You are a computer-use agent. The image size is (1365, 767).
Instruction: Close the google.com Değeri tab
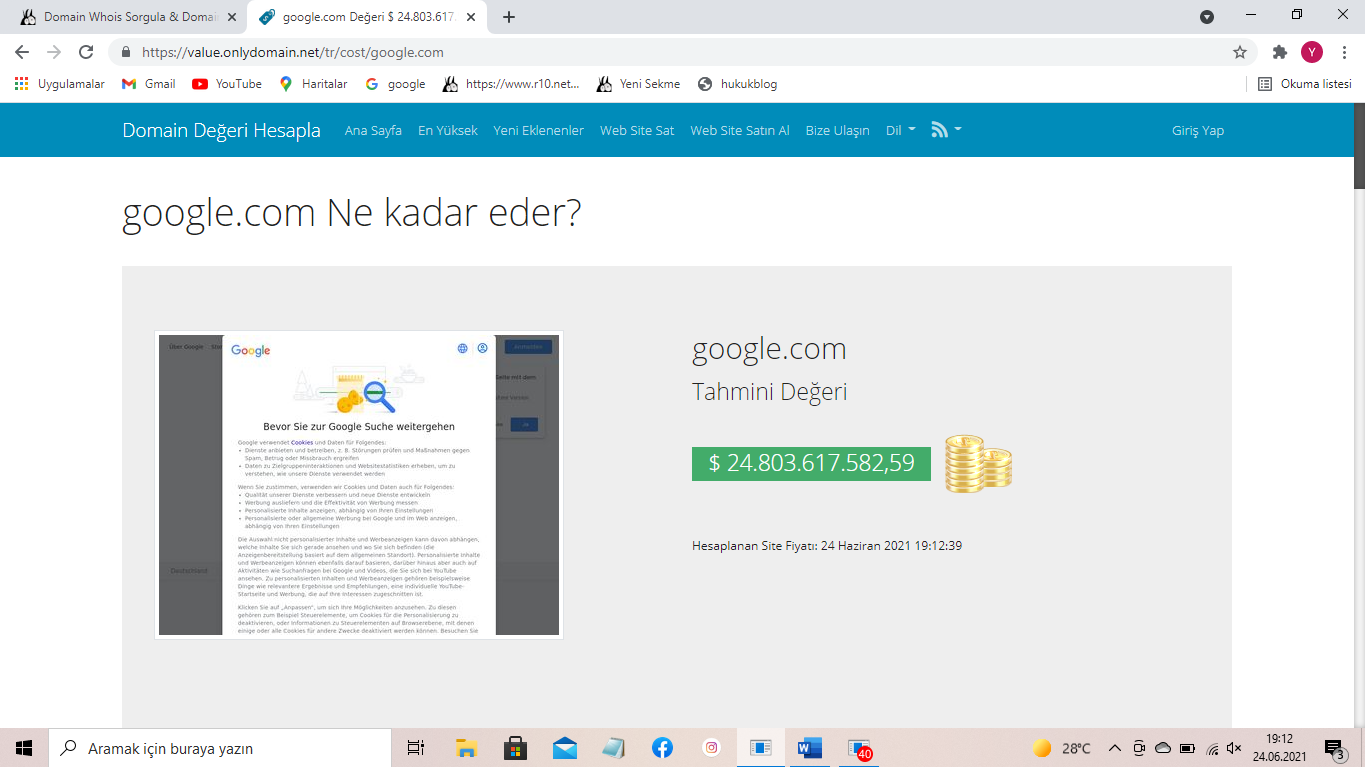(471, 17)
